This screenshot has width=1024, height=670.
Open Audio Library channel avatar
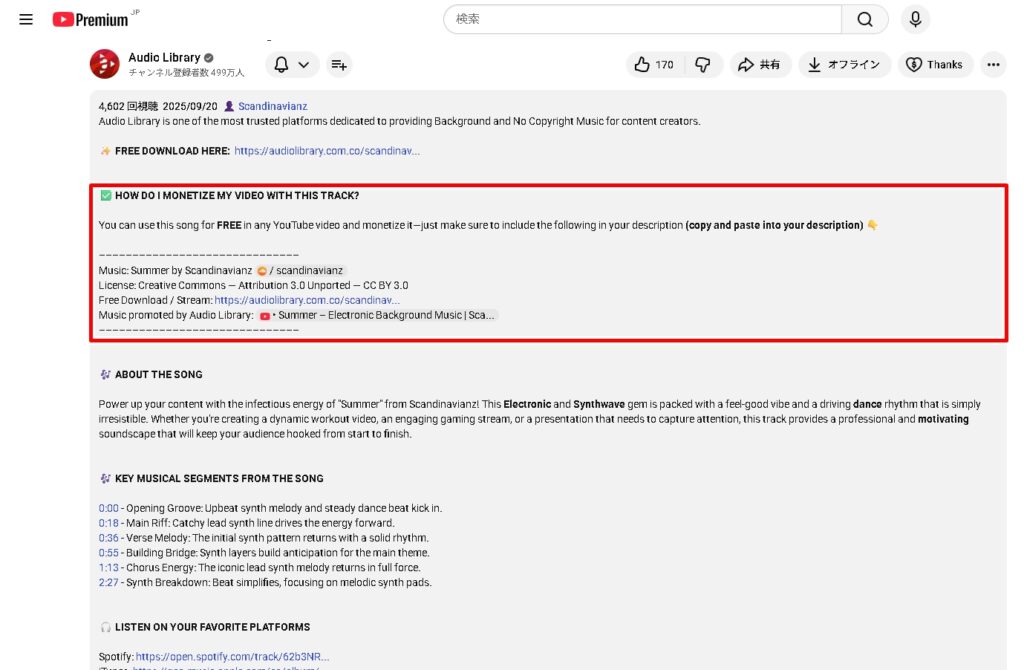pyautogui.click(x=105, y=65)
